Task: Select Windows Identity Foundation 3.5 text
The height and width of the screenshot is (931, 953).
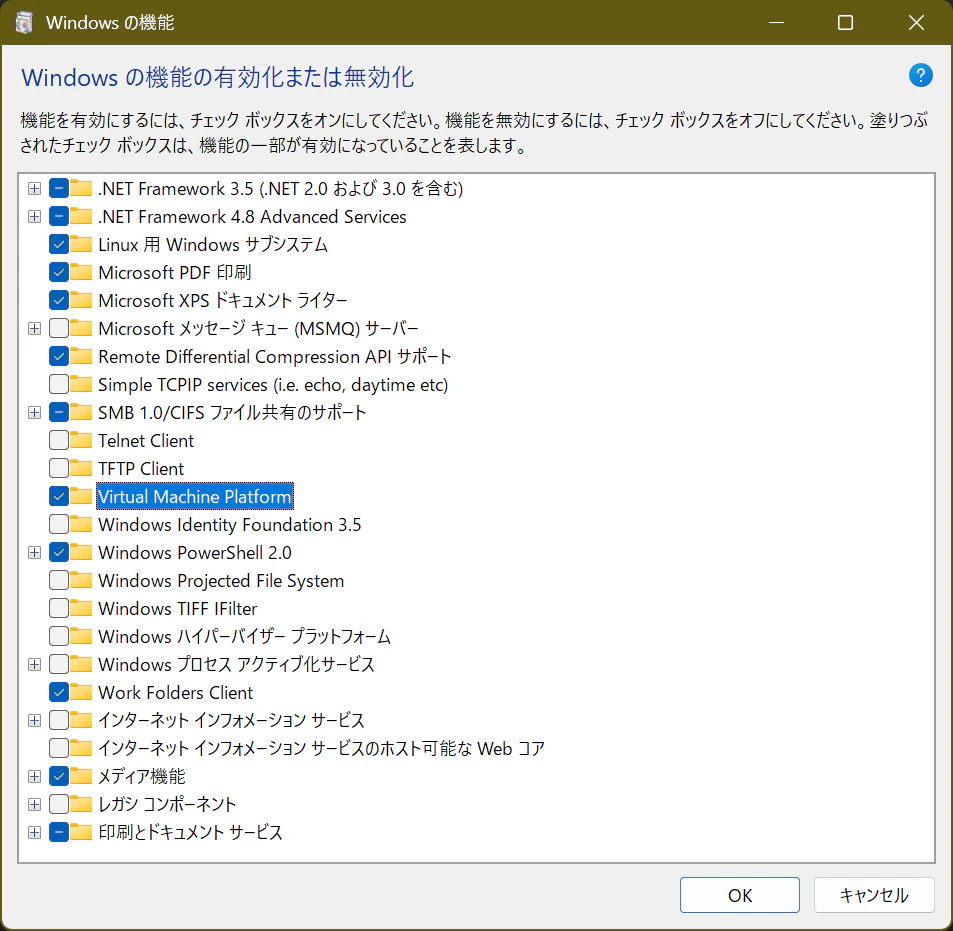Action: pyautogui.click(x=229, y=524)
